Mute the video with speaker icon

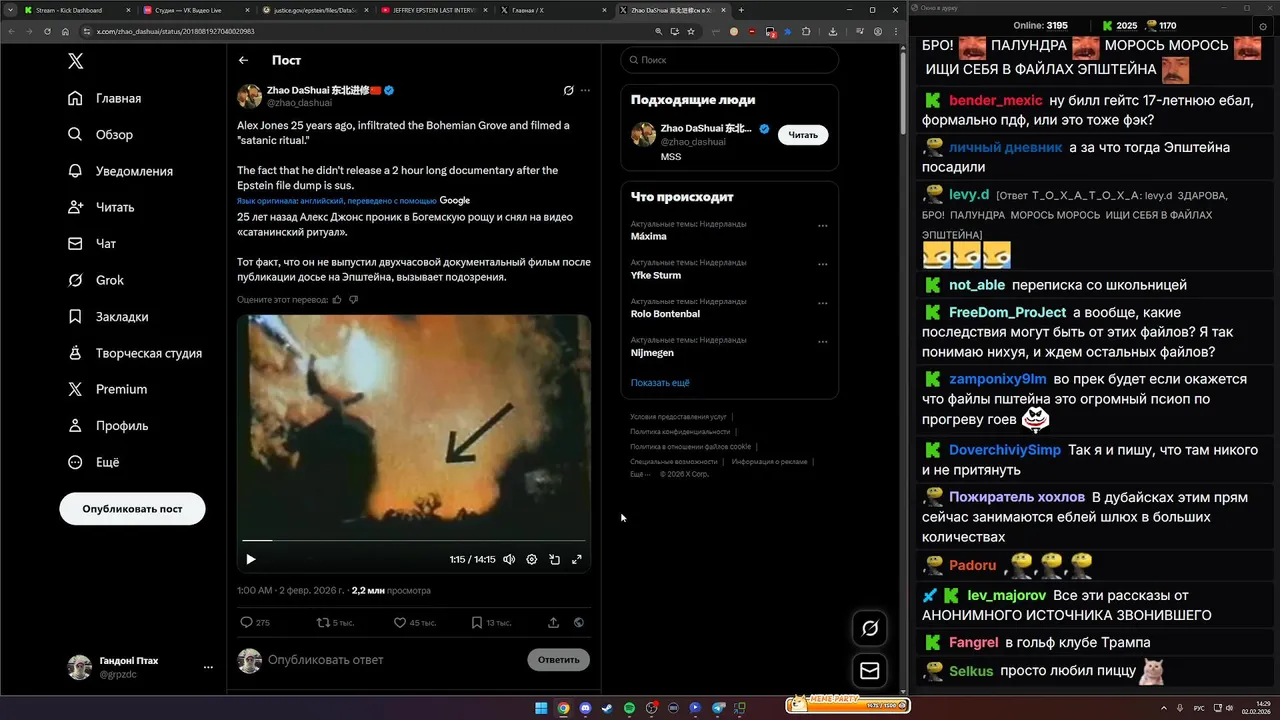point(509,559)
